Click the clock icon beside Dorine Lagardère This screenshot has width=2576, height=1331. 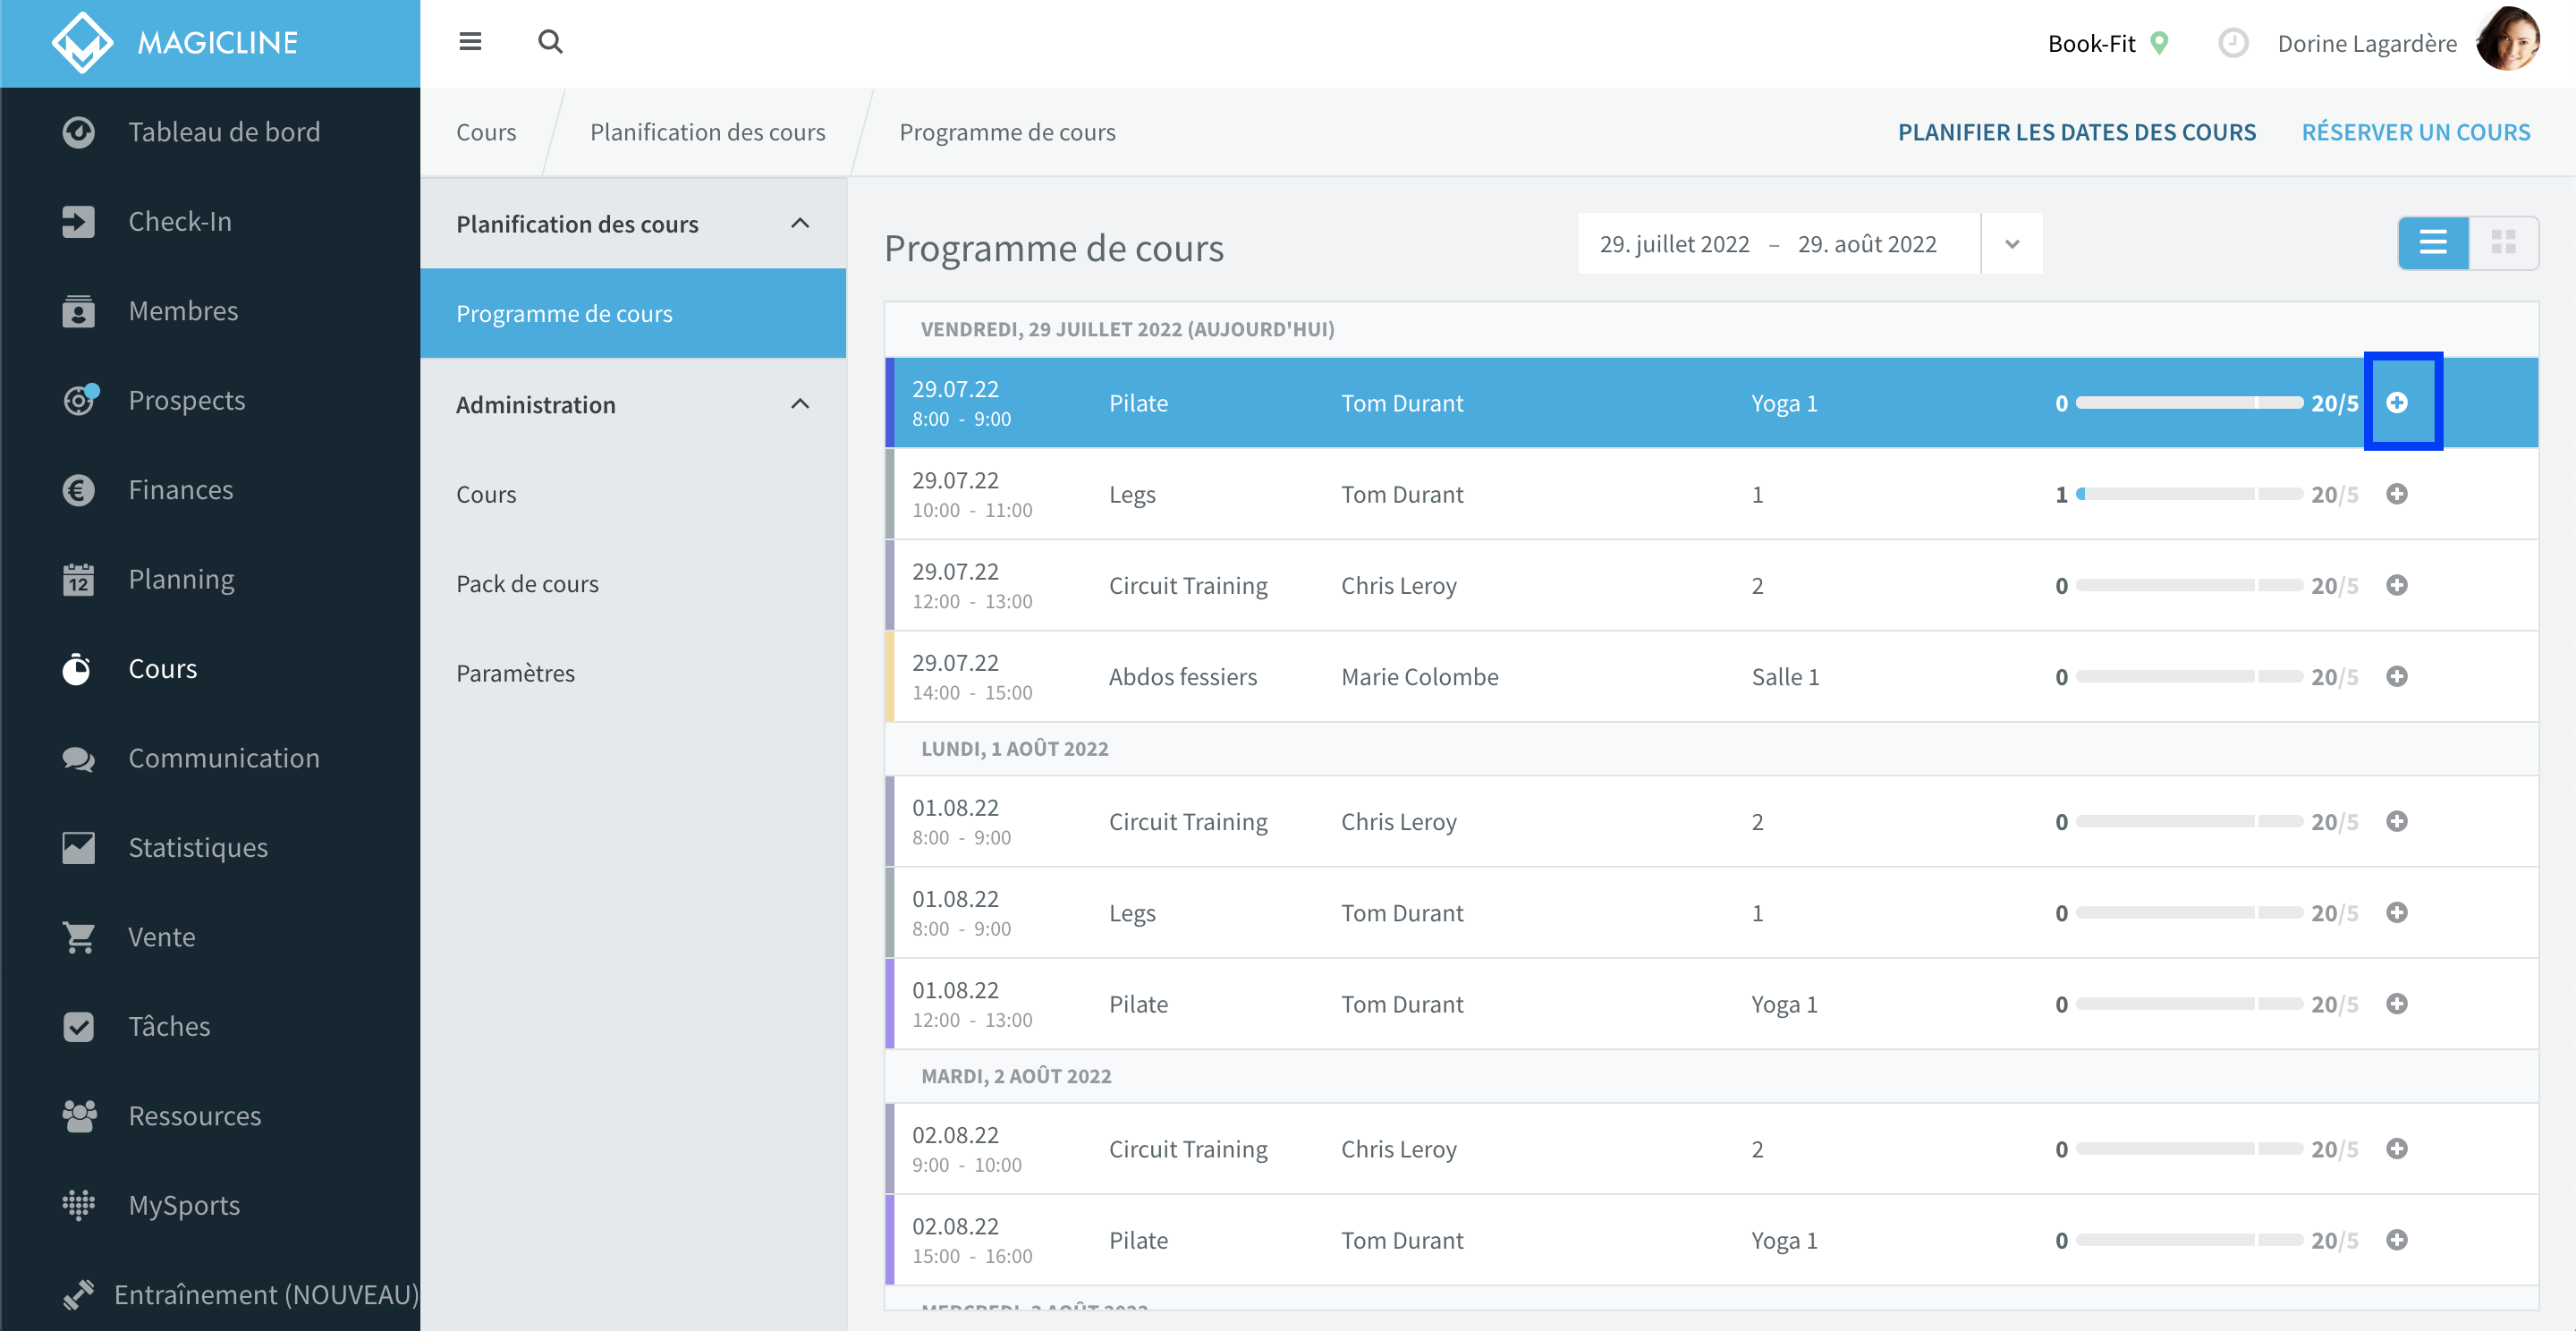(x=2233, y=43)
